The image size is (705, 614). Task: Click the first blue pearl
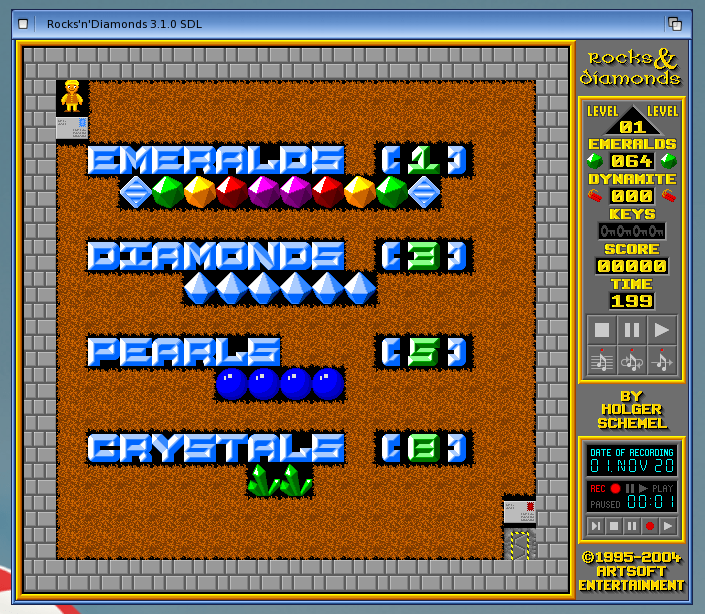point(231,383)
